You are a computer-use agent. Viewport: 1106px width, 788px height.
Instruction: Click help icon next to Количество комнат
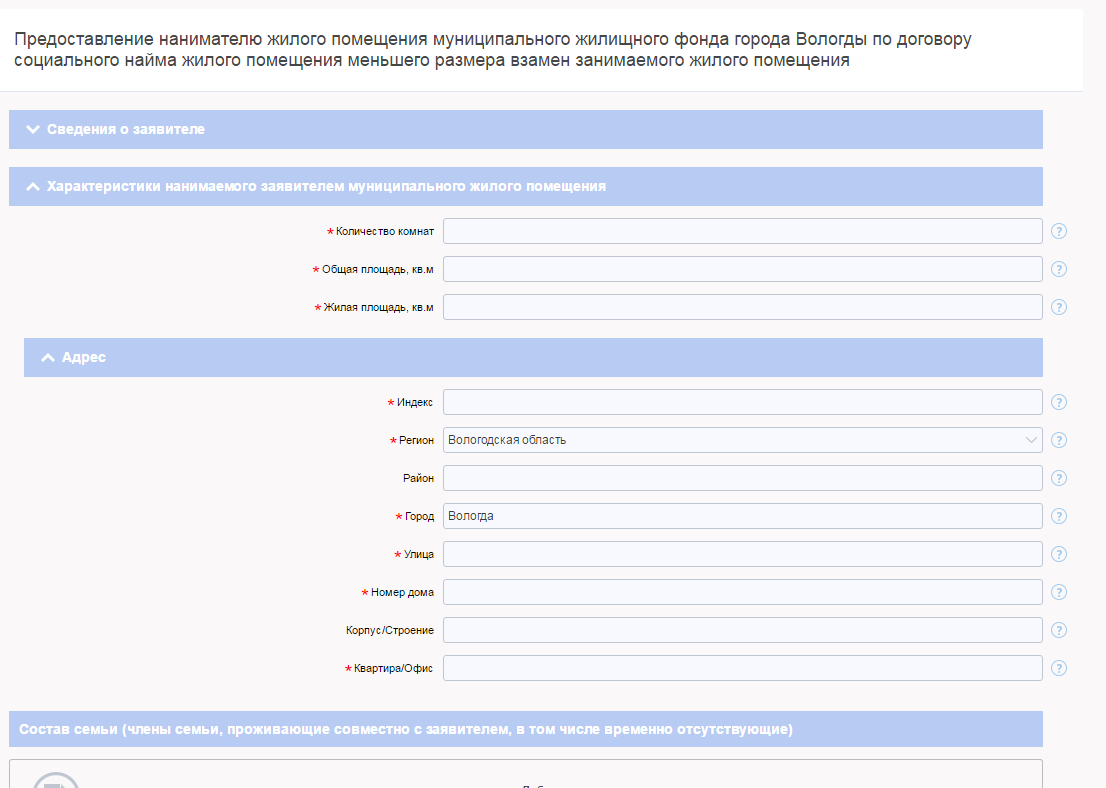pyautogui.click(x=1059, y=231)
